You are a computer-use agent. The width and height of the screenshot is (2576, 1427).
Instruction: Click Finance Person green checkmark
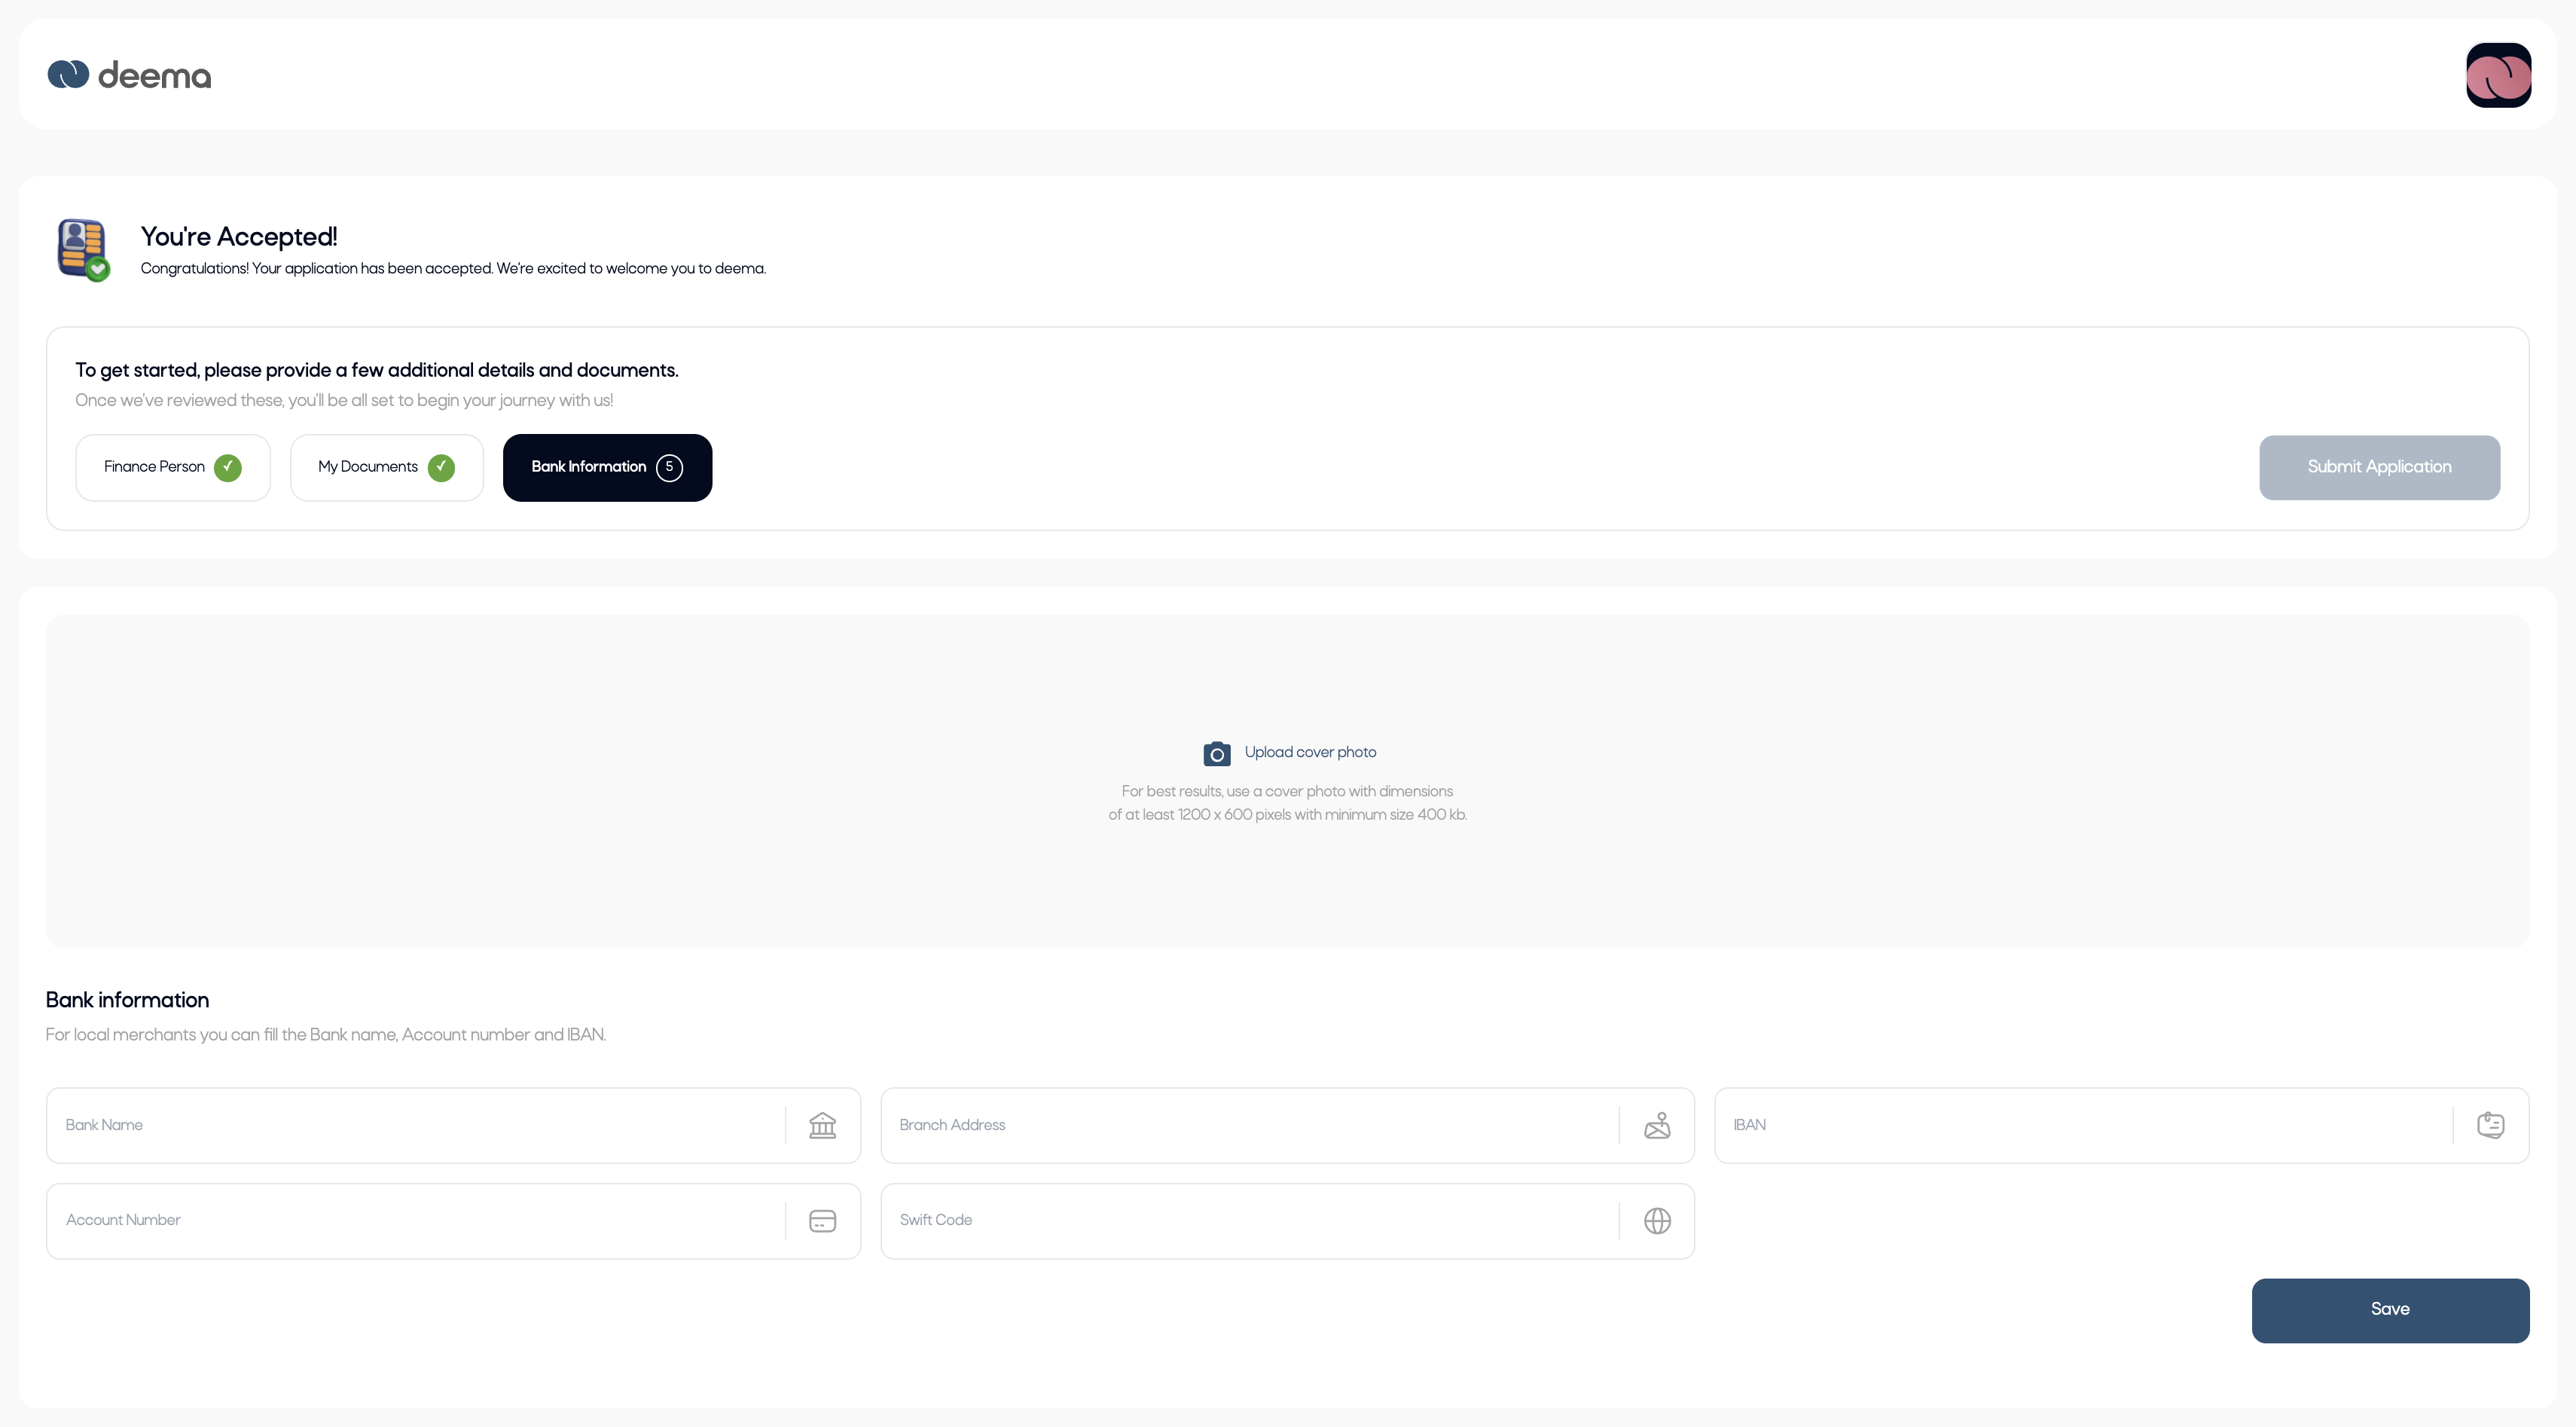pos(228,467)
